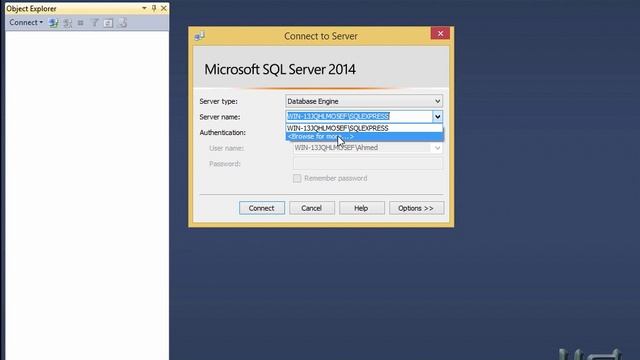Image resolution: width=640 pixels, height=360 pixels.
Task: Click the last icon in Object Explorer toolbar
Action: tap(122, 23)
